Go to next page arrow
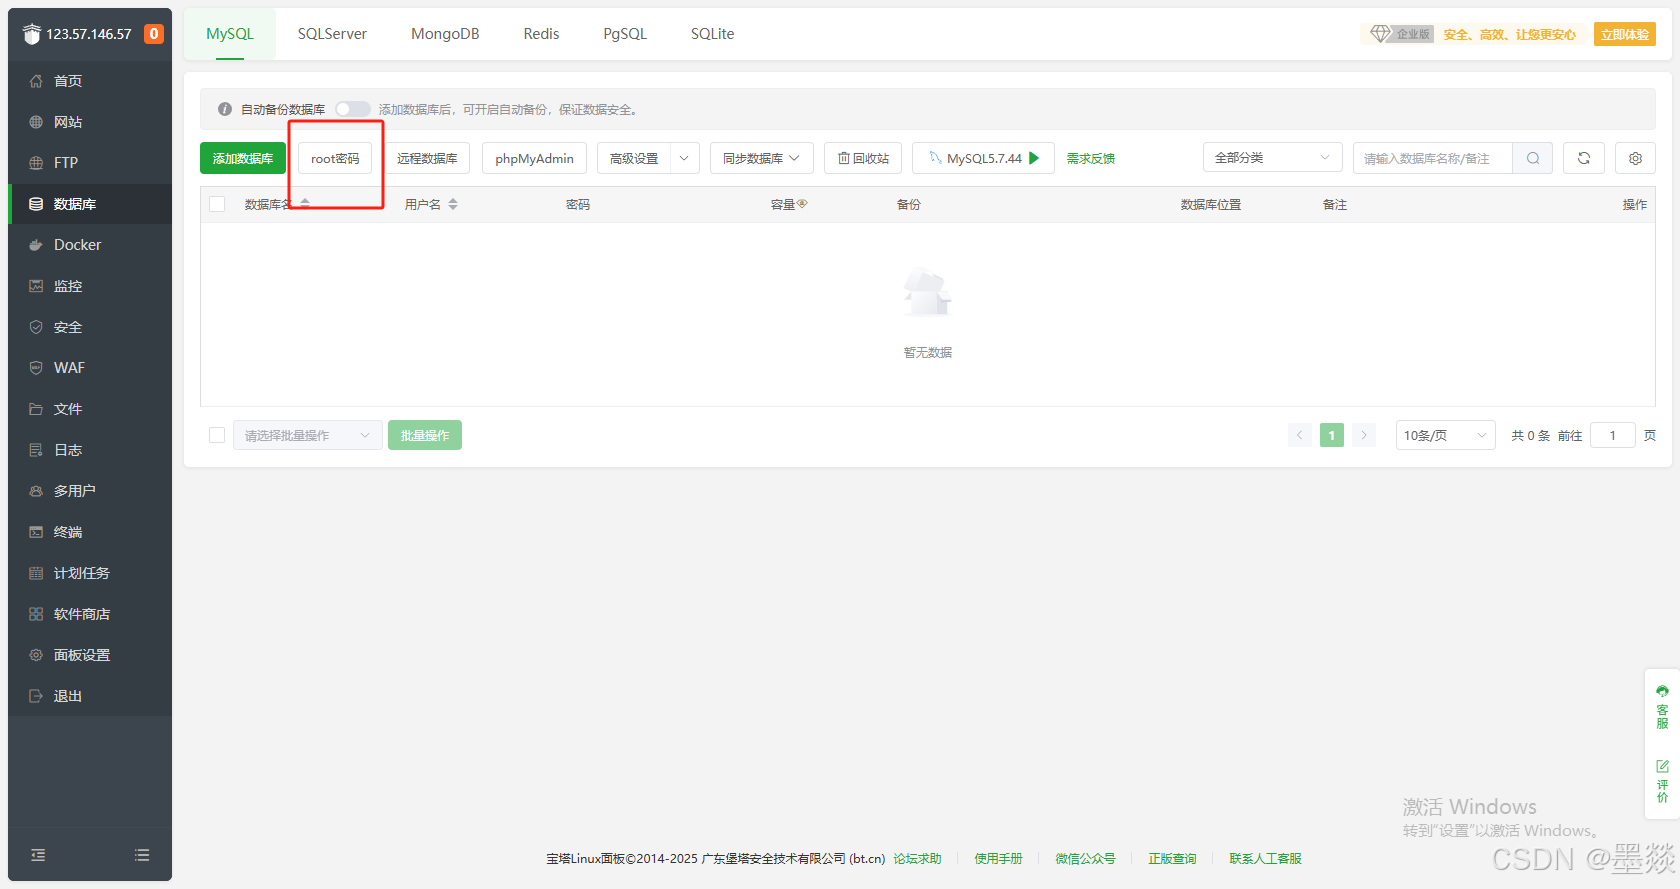The height and width of the screenshot is (889, 1680). pos(1364,435)
